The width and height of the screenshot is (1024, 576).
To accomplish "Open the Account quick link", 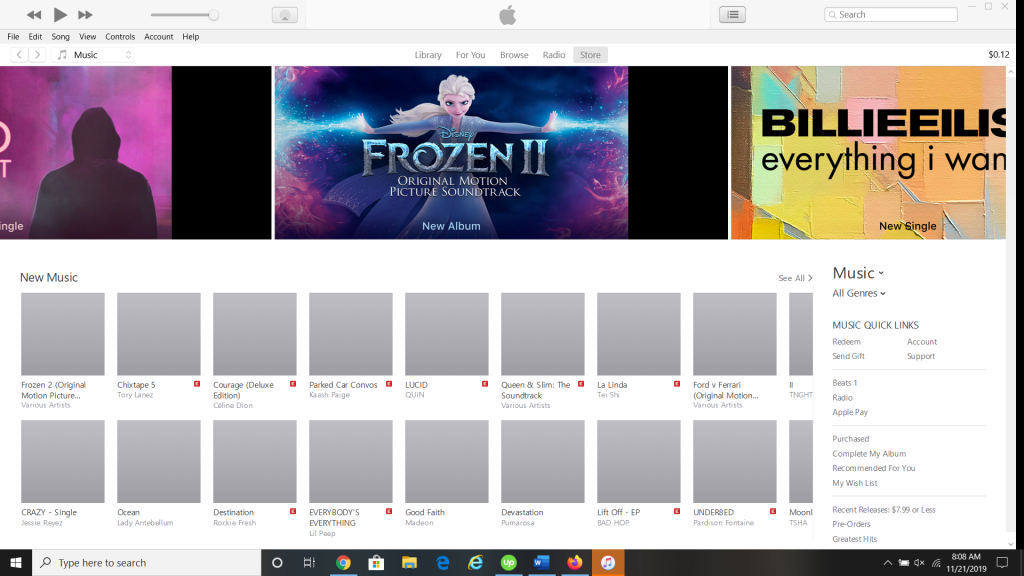I will (921, 342).
